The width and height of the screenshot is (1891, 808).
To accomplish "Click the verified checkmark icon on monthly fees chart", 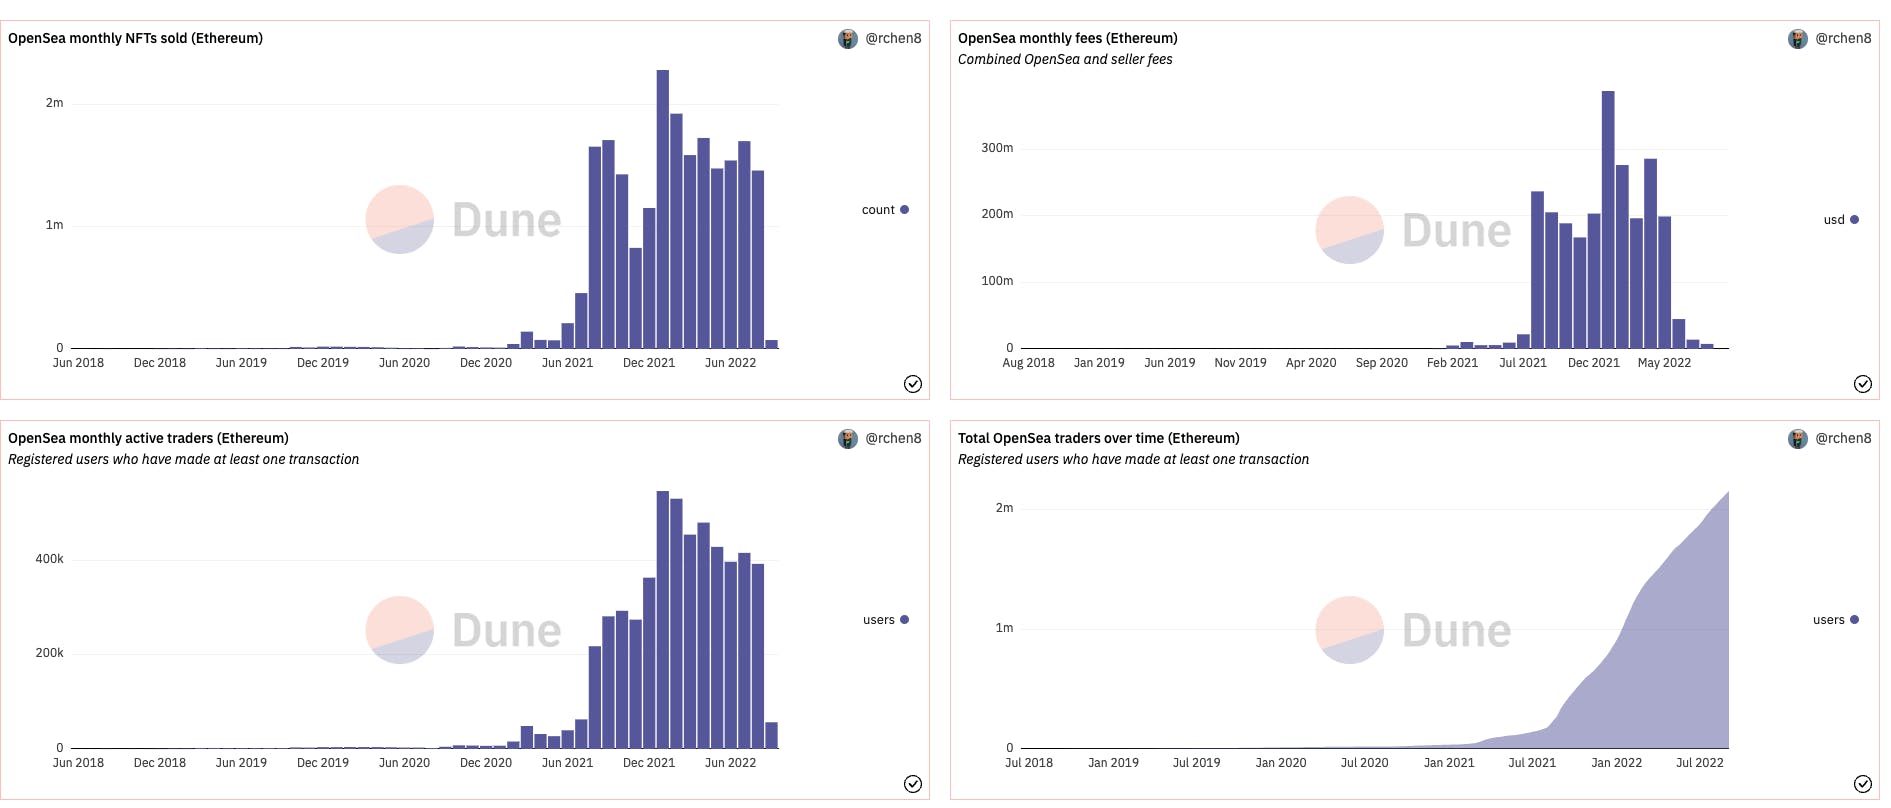I will tap(1863, 384).
